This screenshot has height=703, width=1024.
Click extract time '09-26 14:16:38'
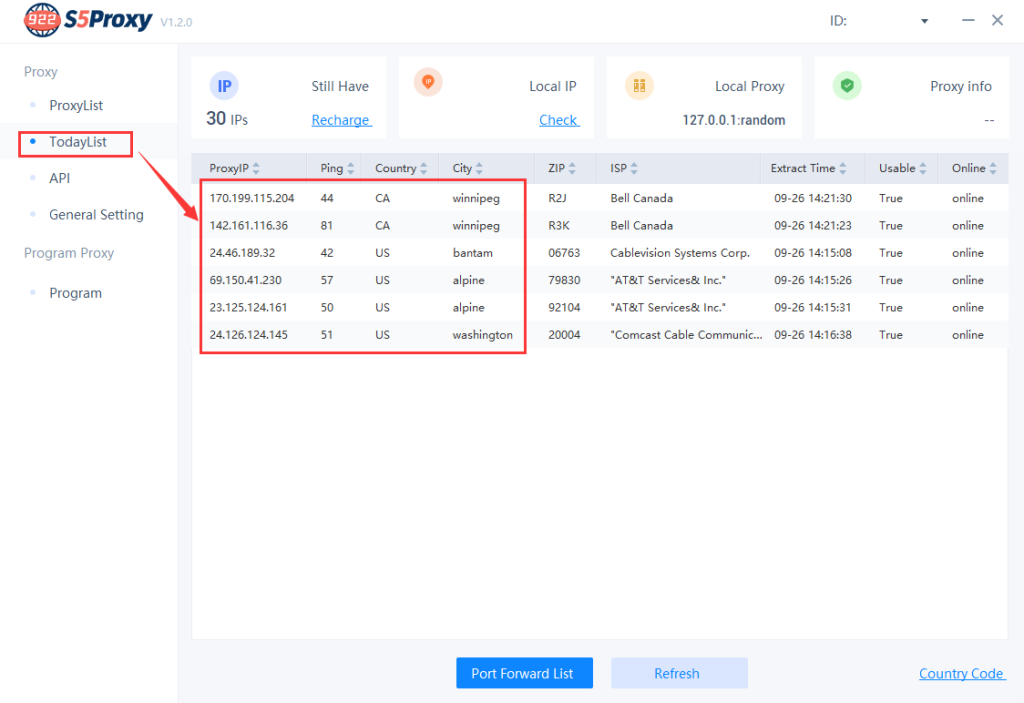[812, 335]
